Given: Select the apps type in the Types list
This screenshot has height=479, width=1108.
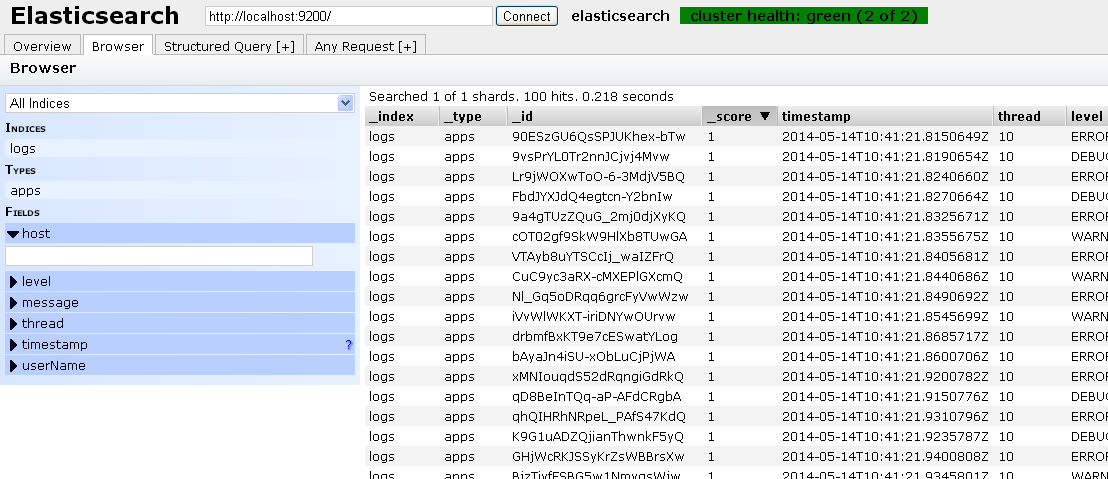Looking at the screenshot, I should (179, 191).
